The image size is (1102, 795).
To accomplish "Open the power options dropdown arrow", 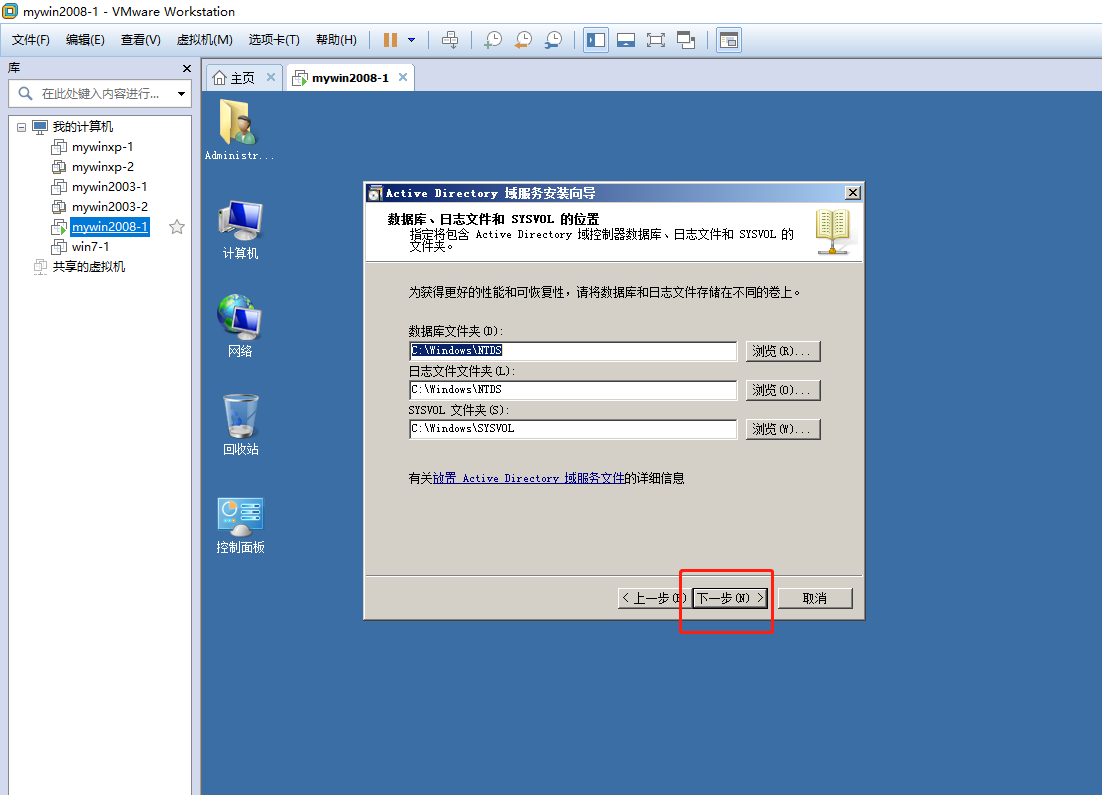I will pyautogui.click(x=412, y=40).
